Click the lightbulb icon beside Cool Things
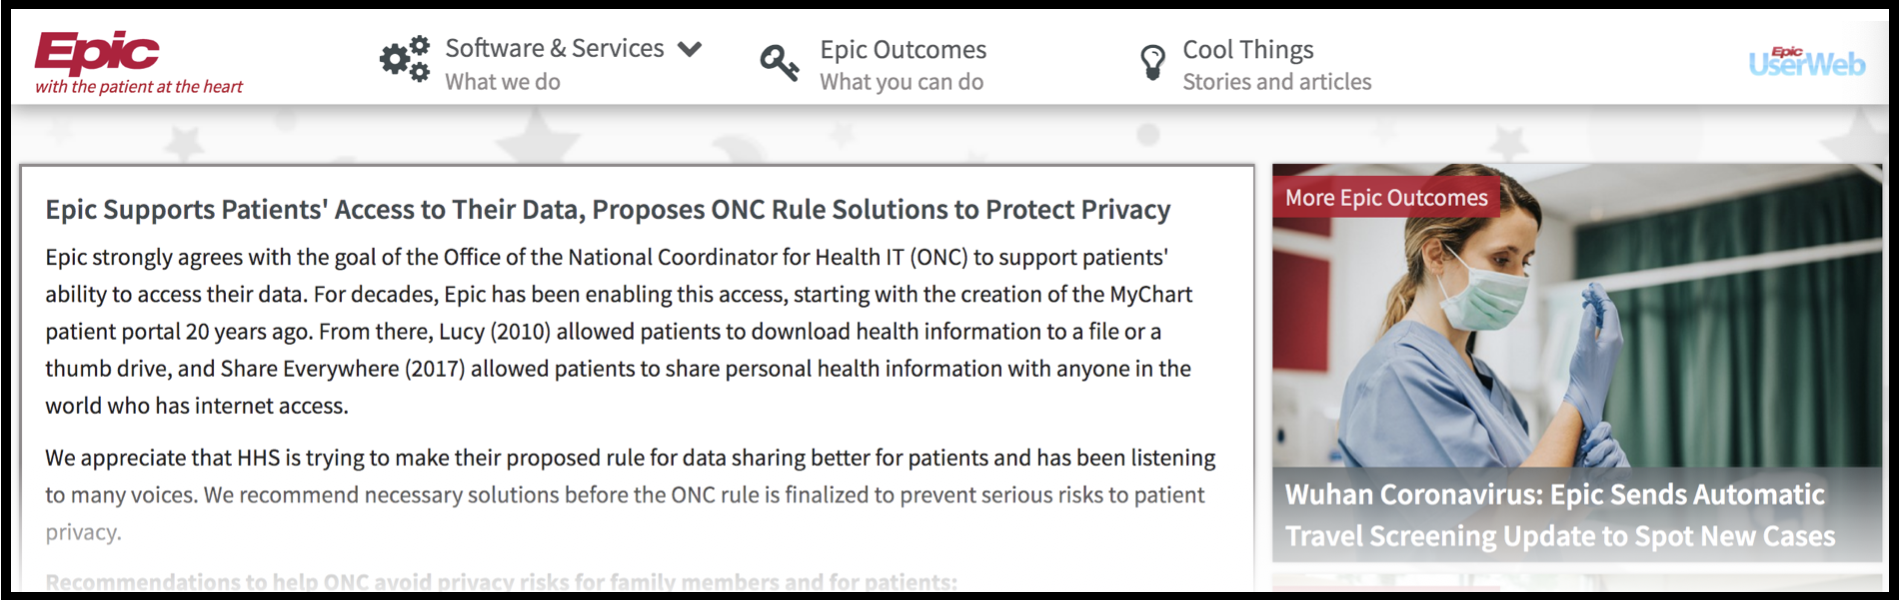Viewport: 1900px width, 600px height. 1153,62
